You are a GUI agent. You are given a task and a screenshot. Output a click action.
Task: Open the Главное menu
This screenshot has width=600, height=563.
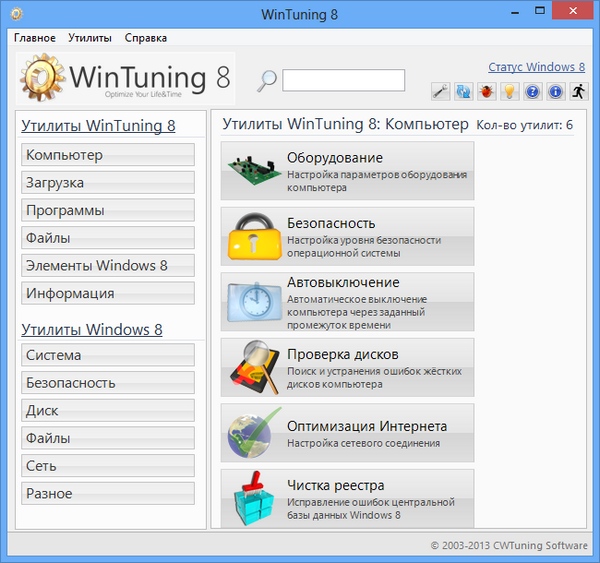click(34, 38)
